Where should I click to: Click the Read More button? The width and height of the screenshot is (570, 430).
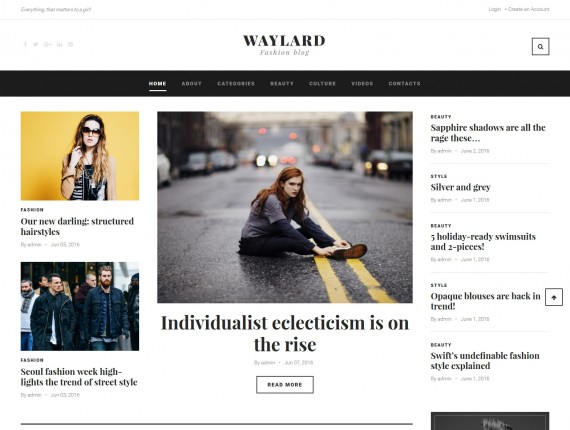(285, 385)
